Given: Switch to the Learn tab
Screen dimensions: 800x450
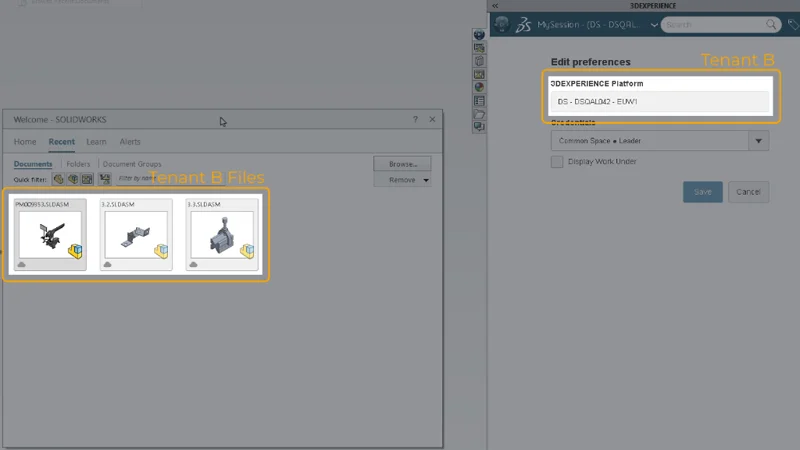Looking at the screenshot, I should pos(96,142).
